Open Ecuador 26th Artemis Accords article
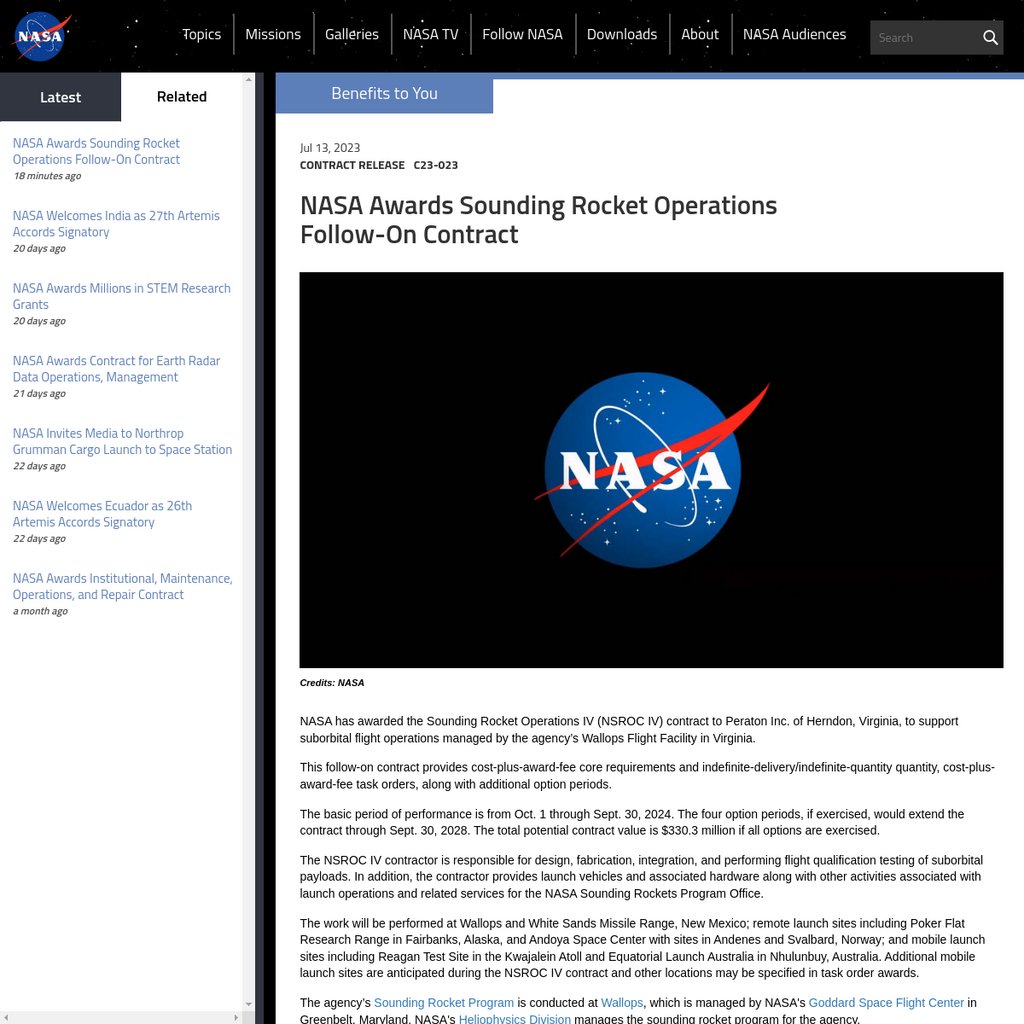1024x1024 pixels. pyautogui.click(x=102, y=513)
